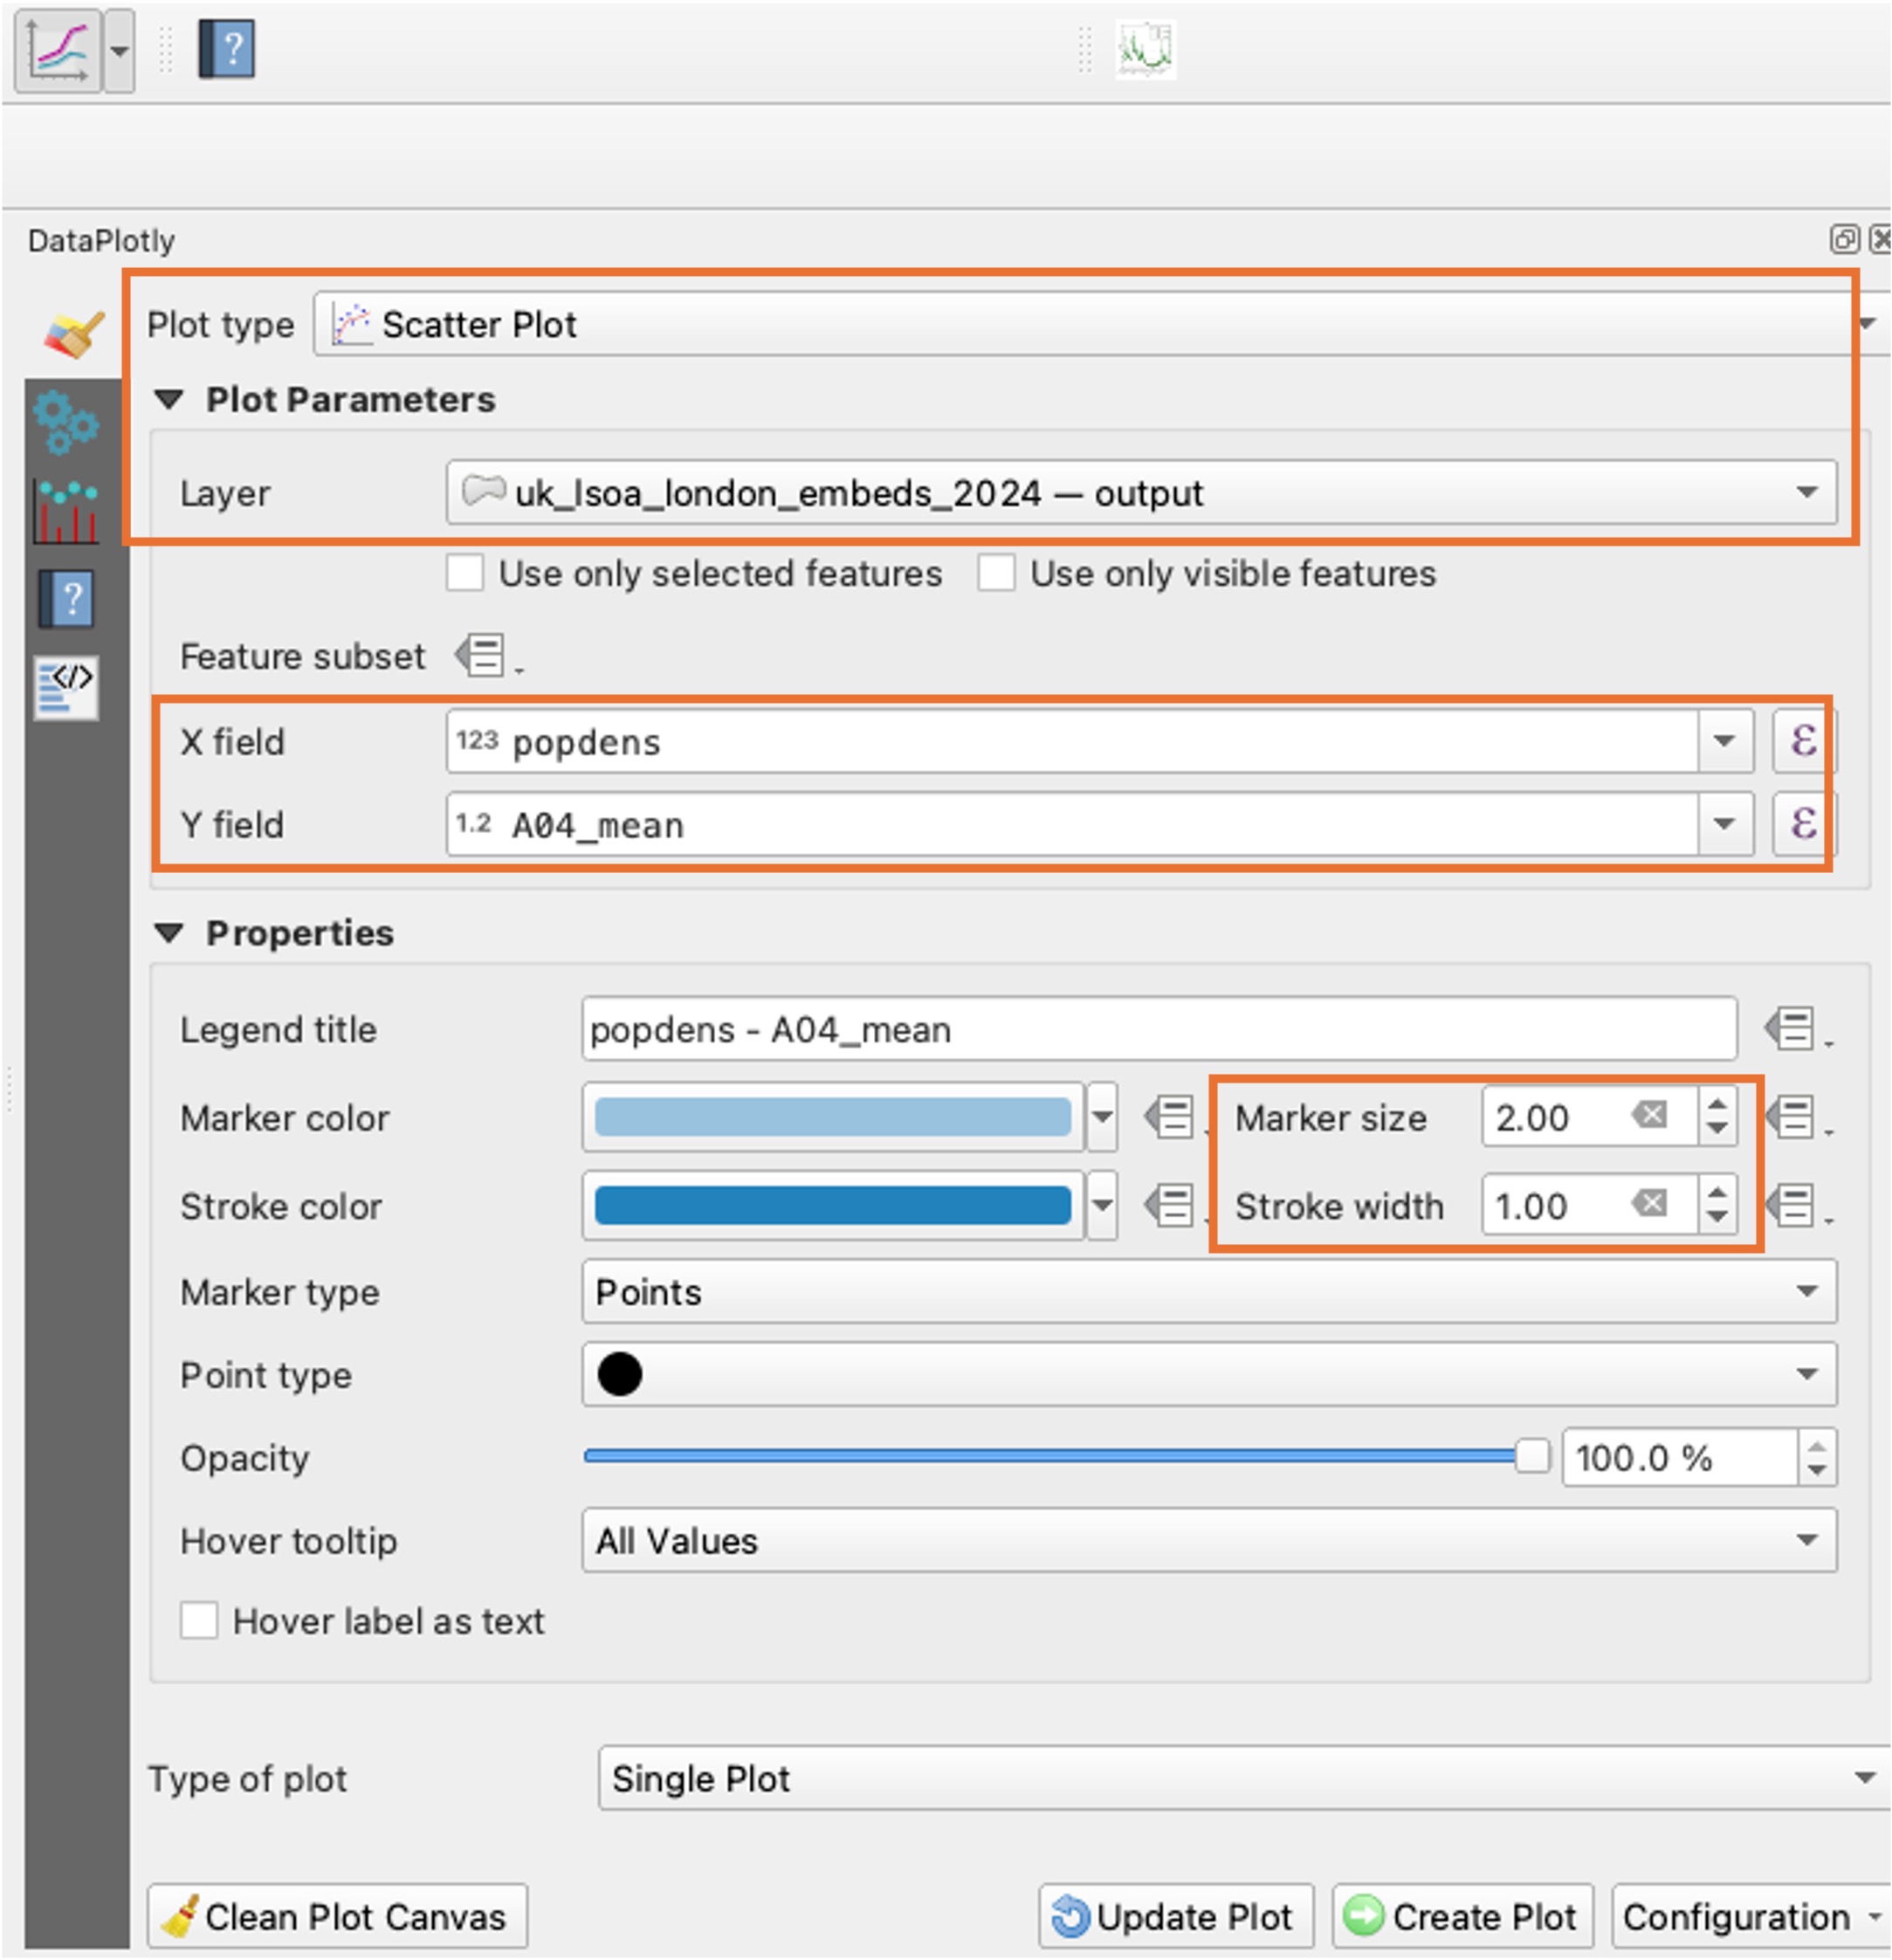Switch to the plot canvas sidebar tab
The width and height of the screenshot is (1892, 1960).
[x=66, y=511]
